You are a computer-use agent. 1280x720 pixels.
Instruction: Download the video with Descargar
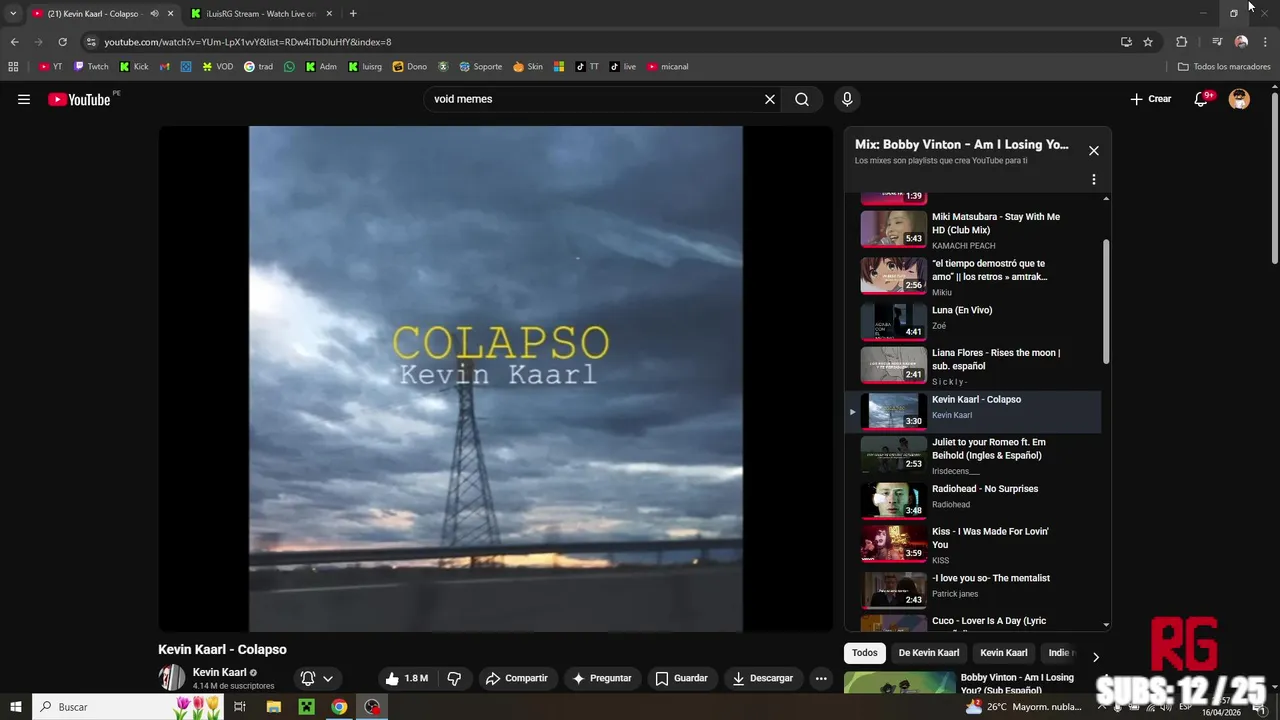[x=762, y=678]
